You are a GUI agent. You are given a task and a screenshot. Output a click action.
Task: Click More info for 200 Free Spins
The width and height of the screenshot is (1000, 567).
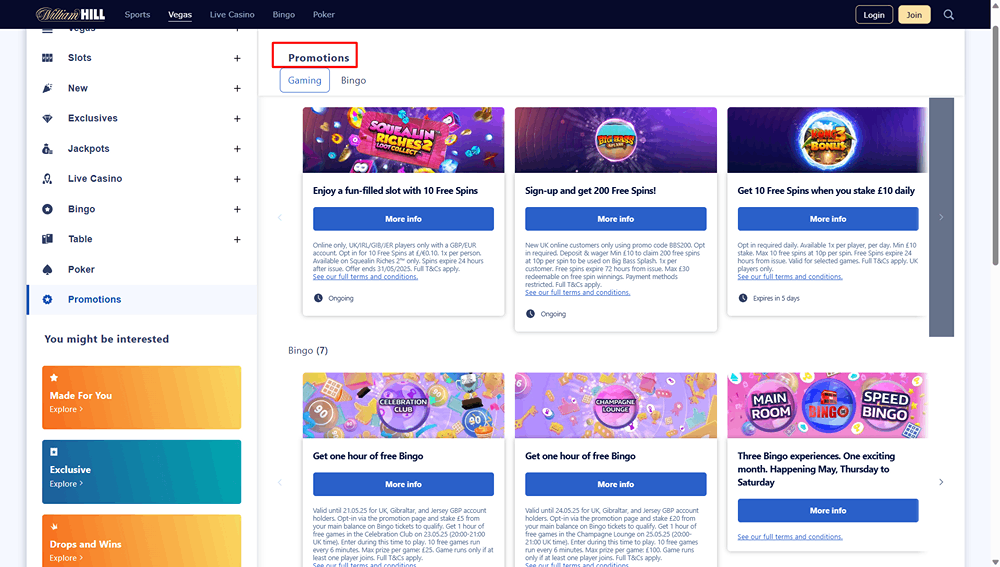point(615,219)
